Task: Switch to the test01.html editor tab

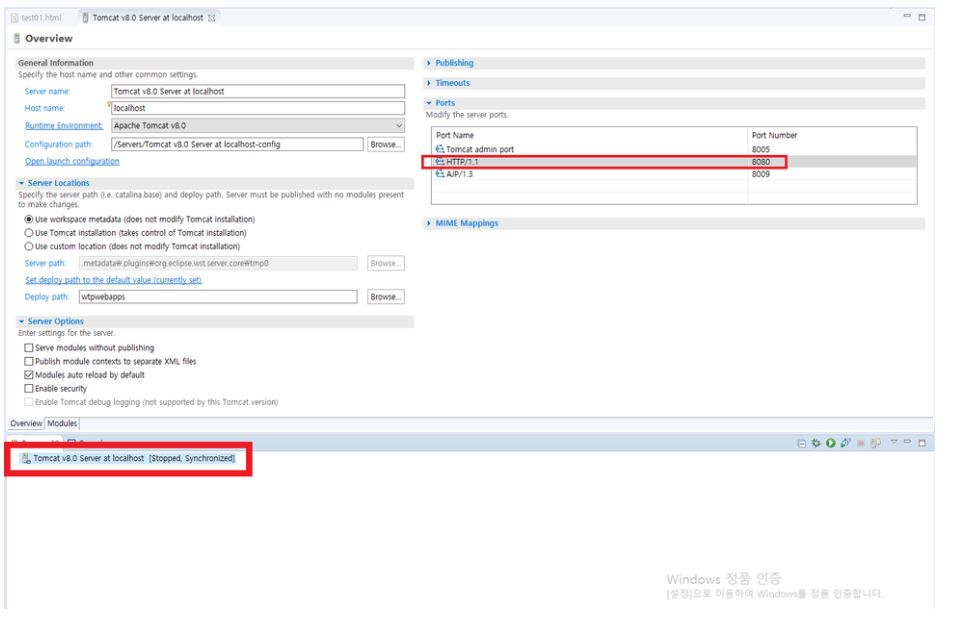Action: pyautogui.click(x=37, y=18)
